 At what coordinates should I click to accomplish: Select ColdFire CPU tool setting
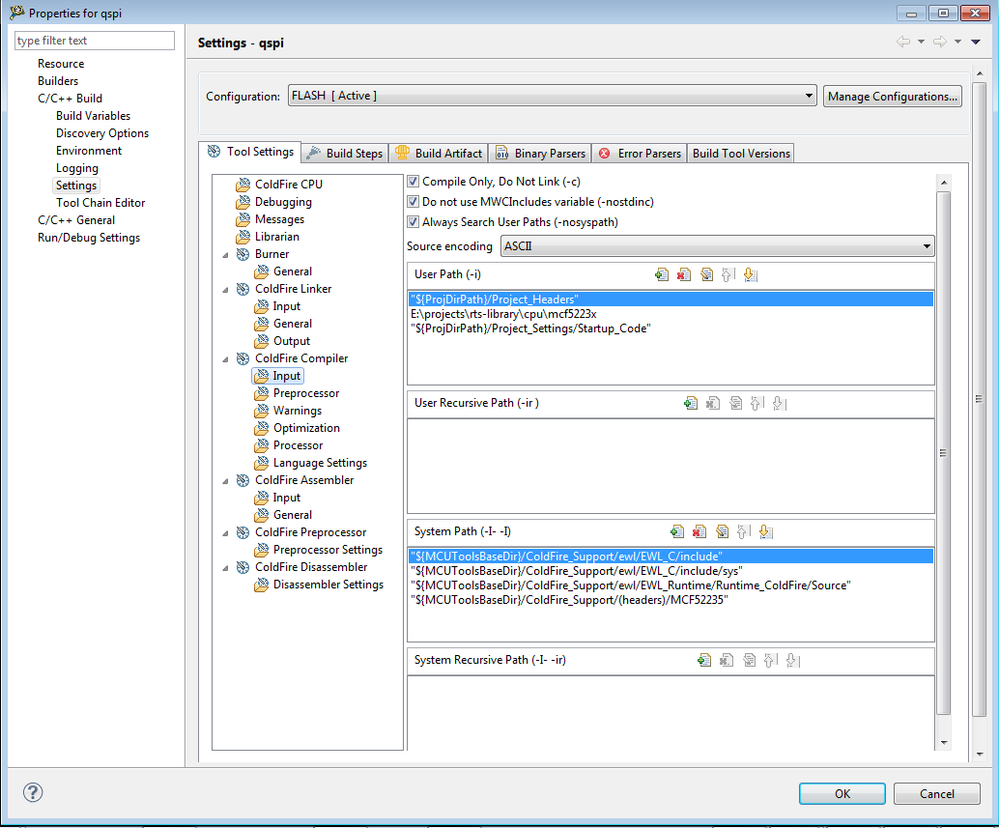point(288,184)
